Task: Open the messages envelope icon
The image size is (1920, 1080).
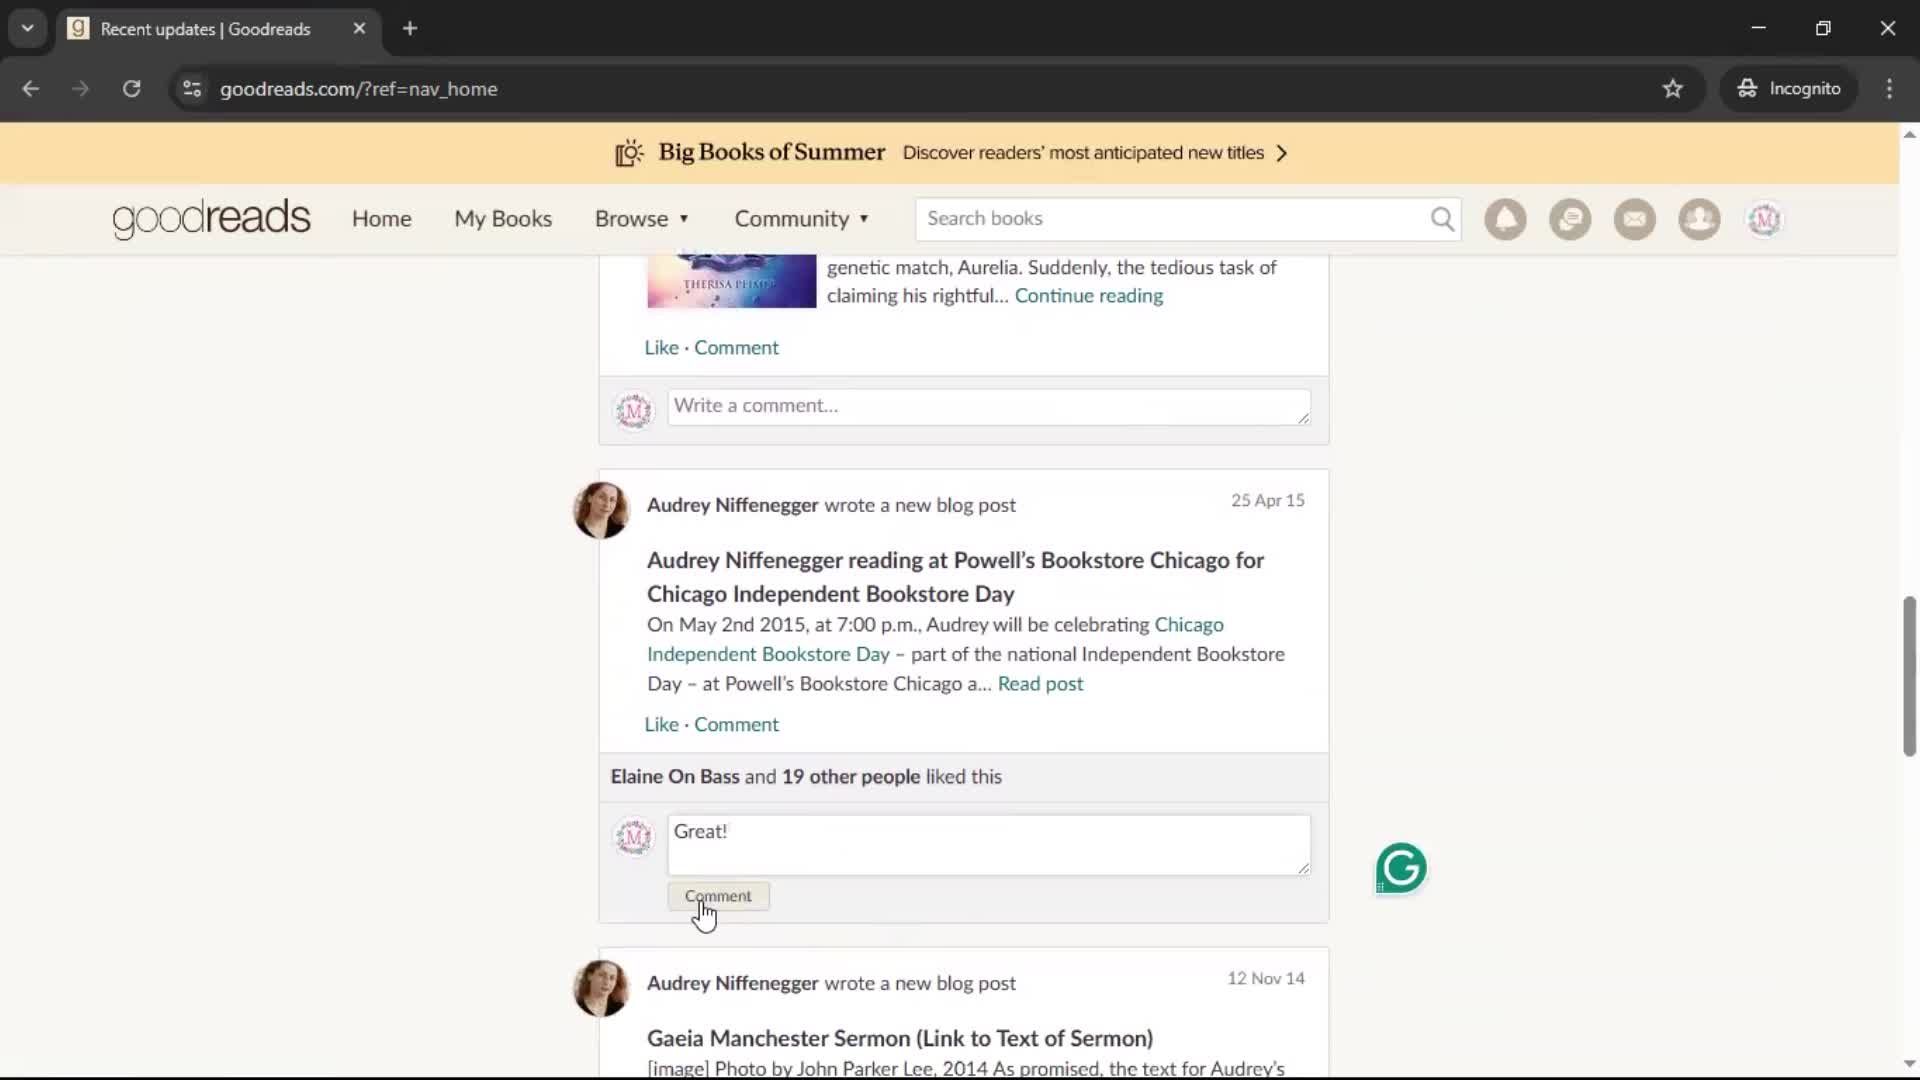Action: (x=1635, y=219)
